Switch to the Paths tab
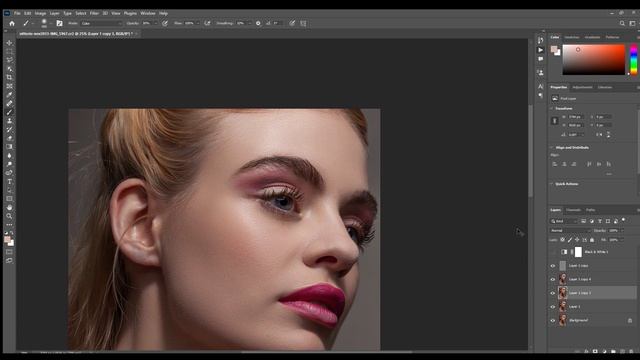640x360 pixels. (x=590, y=210)
